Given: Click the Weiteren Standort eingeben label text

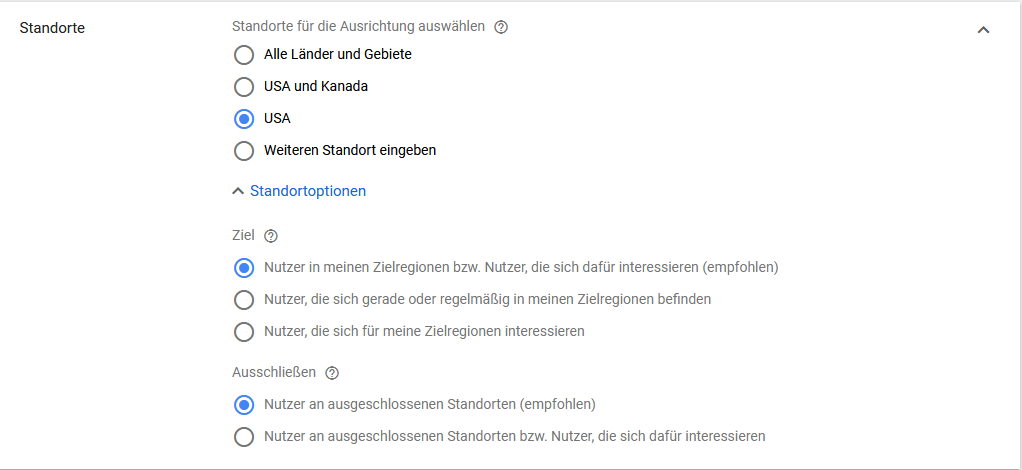Looking at the screenshot, I should pyautogui.click(x=350, y=151).
